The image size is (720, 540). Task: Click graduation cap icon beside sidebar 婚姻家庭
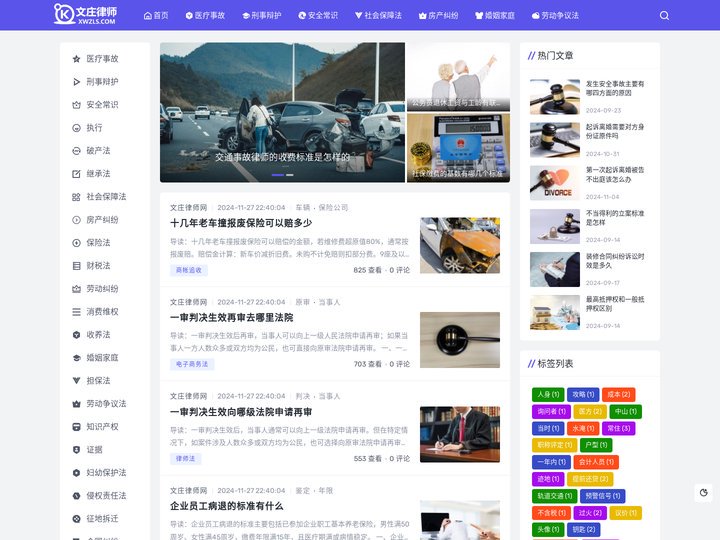76,358
